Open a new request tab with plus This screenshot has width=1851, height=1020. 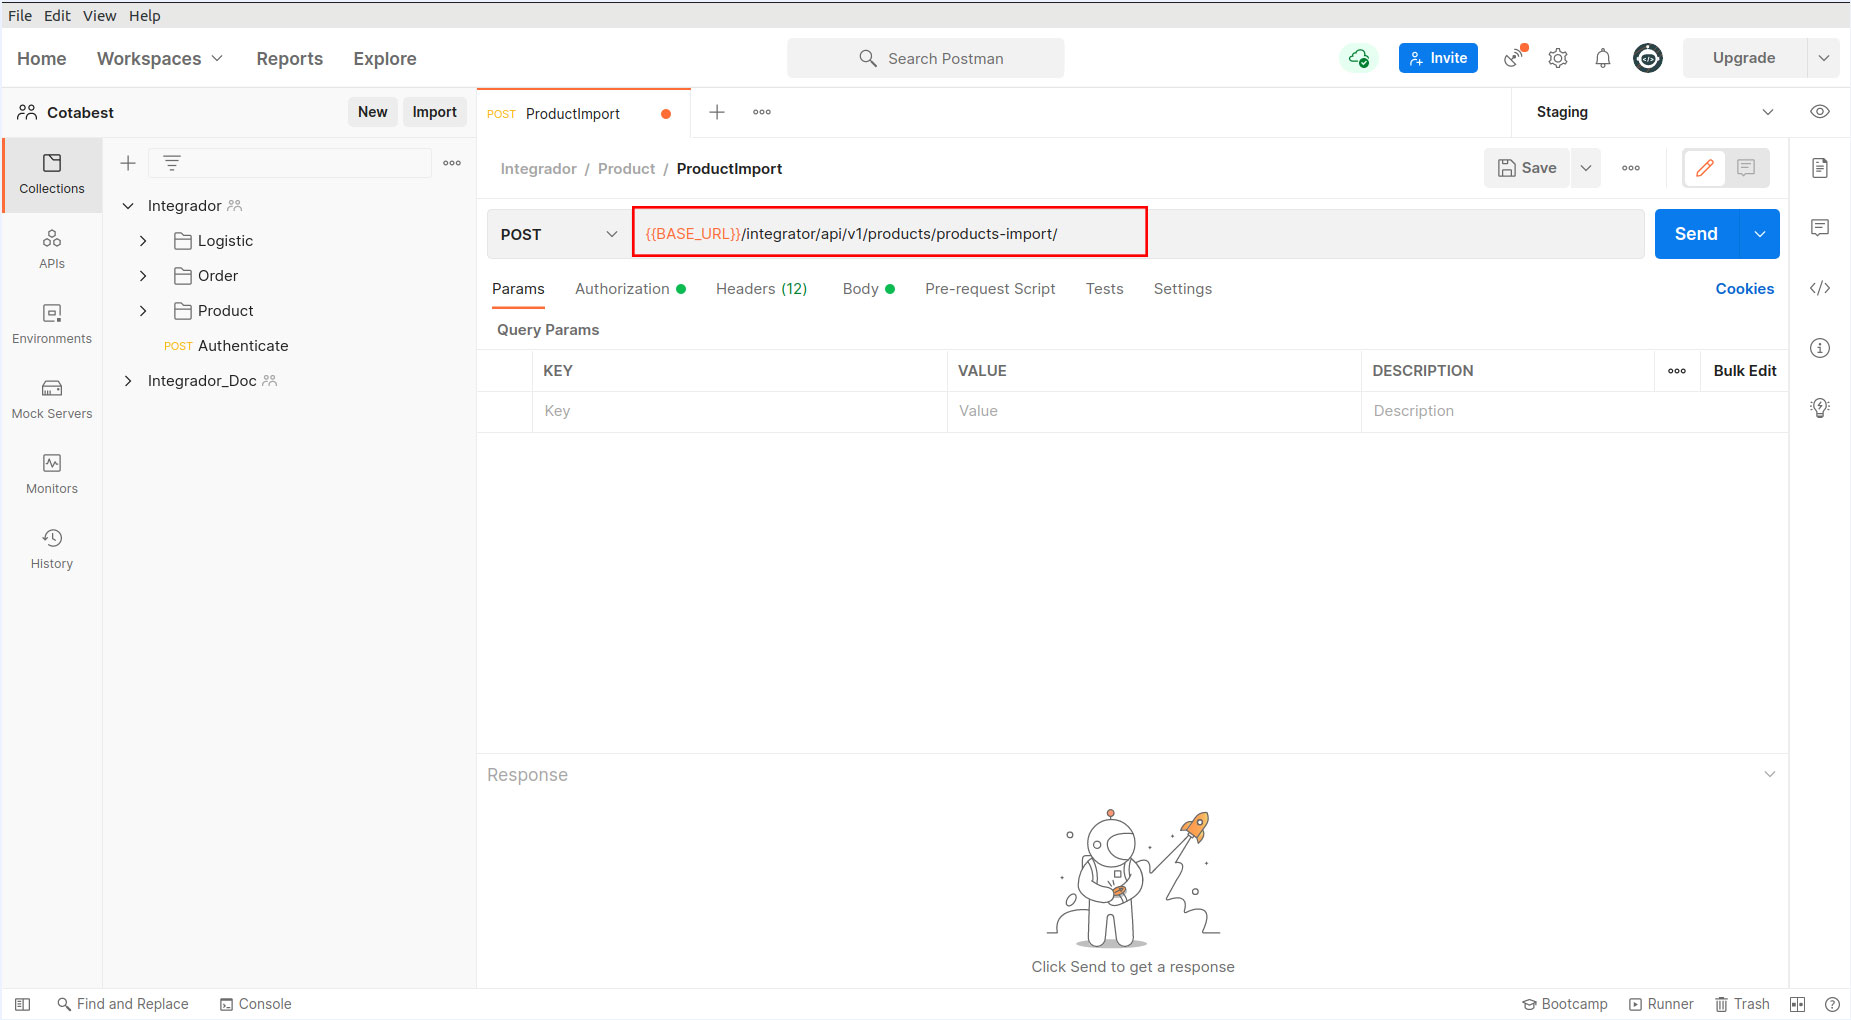(717, 112)
